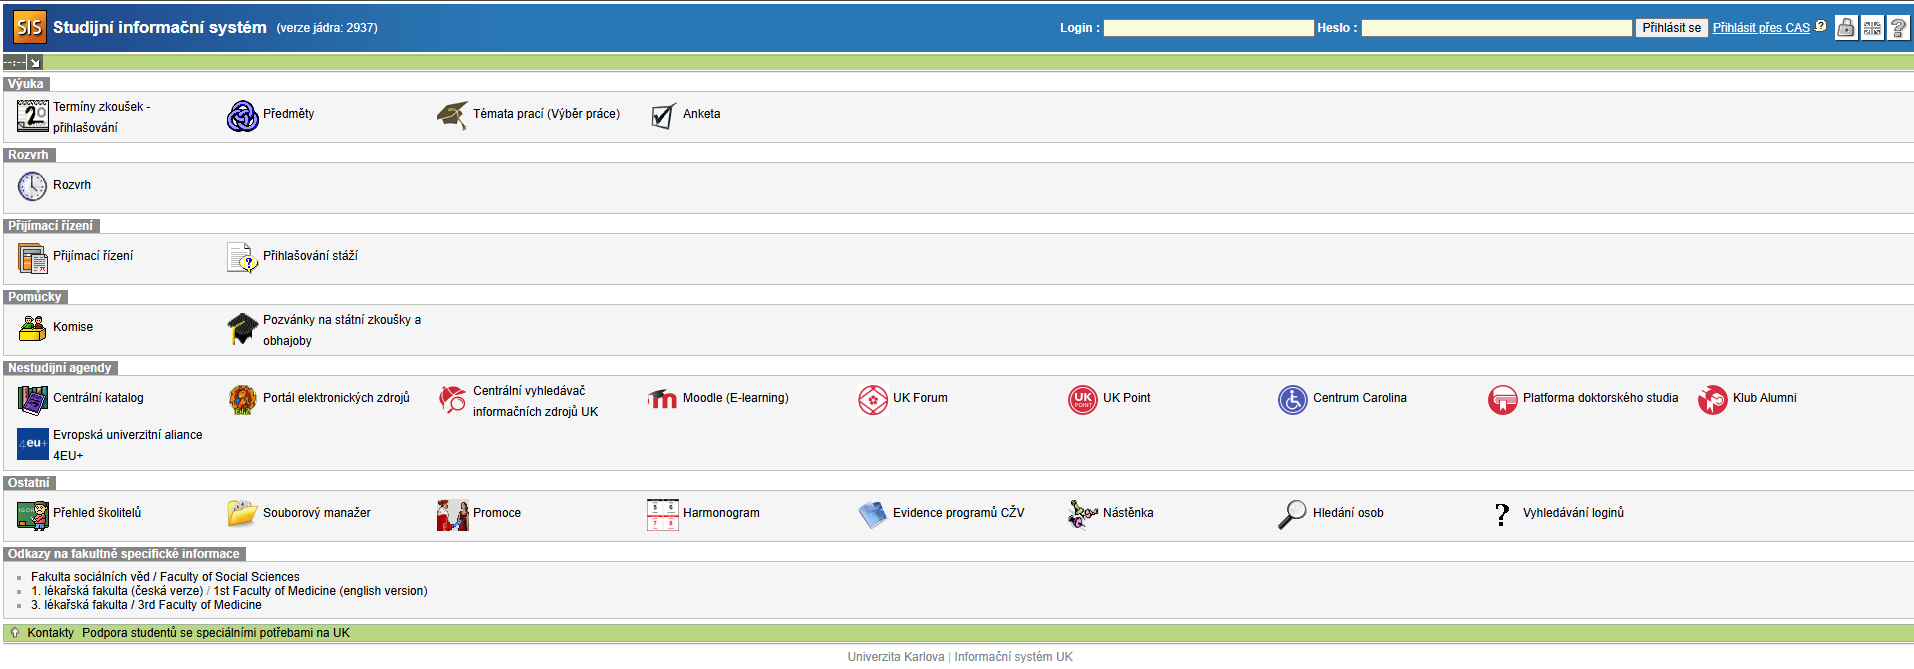The height and width of the screenshot is (669, 1914).
Task: Open the Promoce graduates icon
Action: point(453,515)
